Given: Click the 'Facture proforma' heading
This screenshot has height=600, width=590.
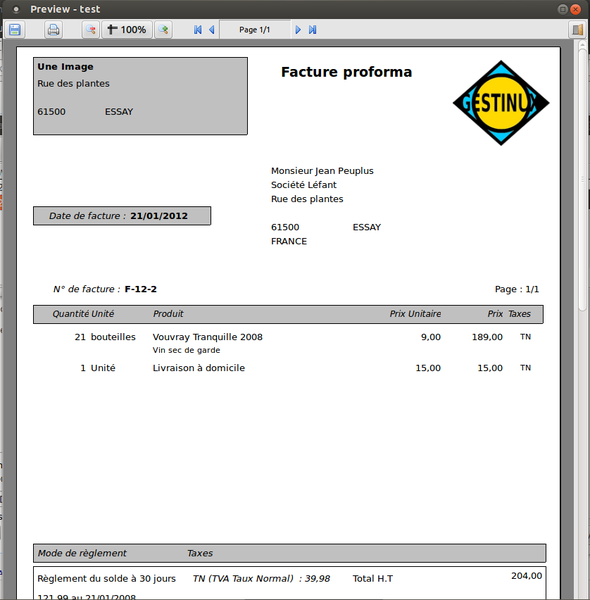Looking at the screenshot, I should (x=346, y=72).
